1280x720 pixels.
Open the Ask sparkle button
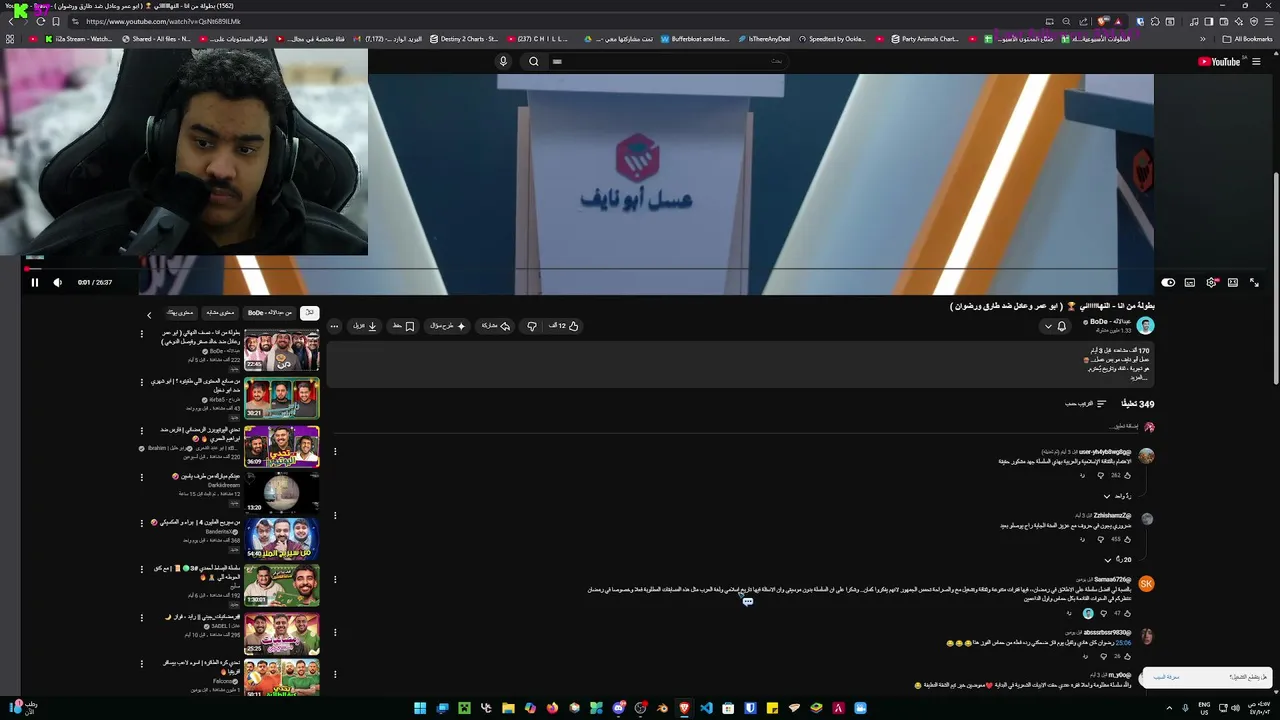pyautogui.click(x=447, y=326)
